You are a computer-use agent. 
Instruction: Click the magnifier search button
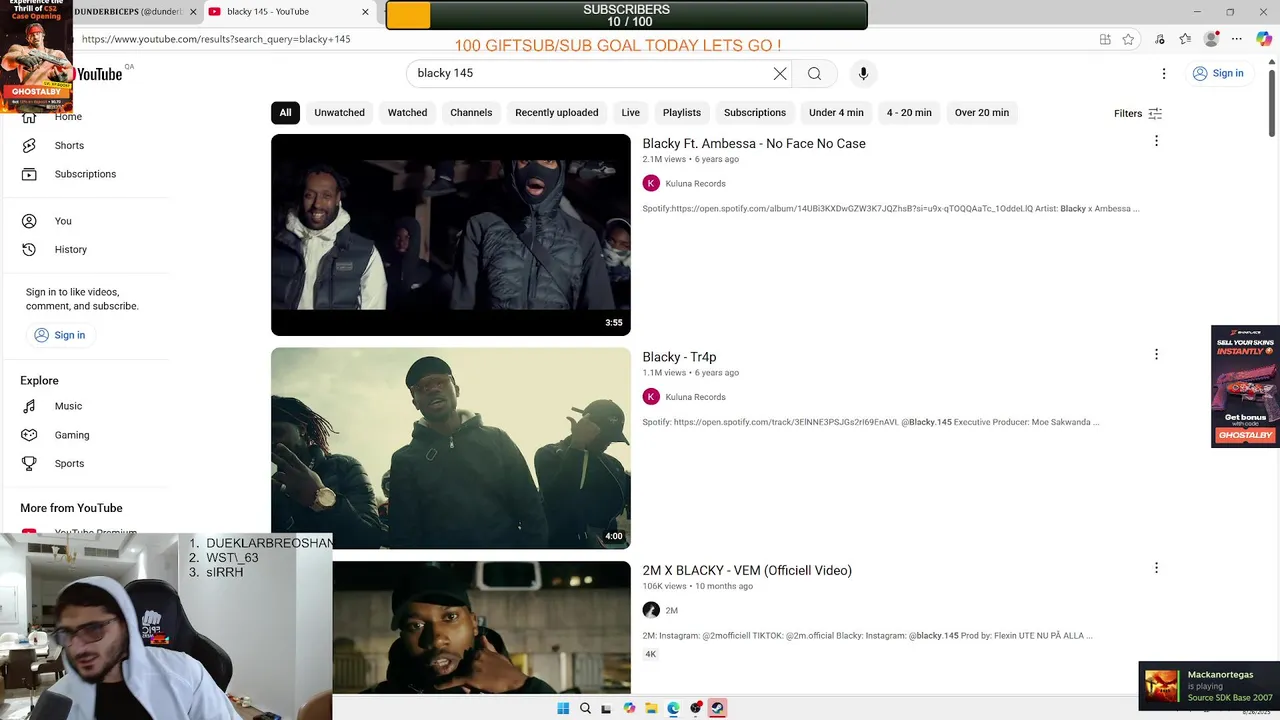coord(814,73)
